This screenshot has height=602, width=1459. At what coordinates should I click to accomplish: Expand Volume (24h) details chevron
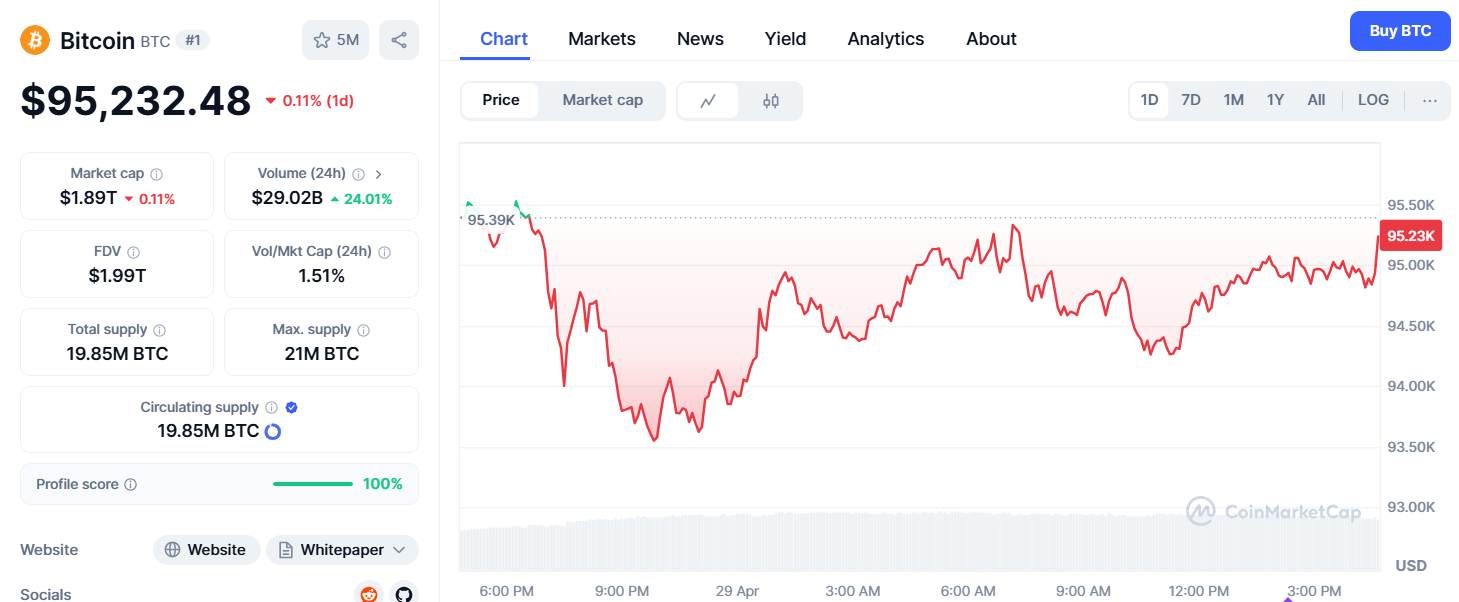(378, 174)
